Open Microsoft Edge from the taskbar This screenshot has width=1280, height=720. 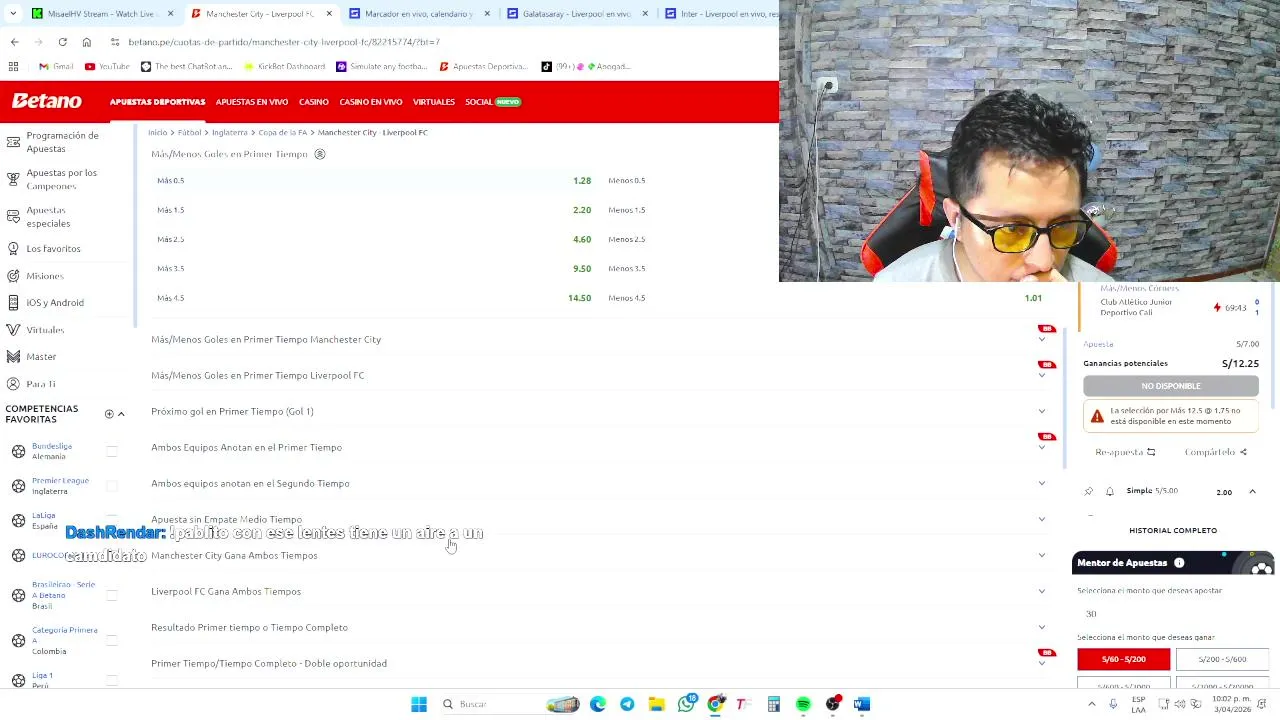(x=598, y=704)
